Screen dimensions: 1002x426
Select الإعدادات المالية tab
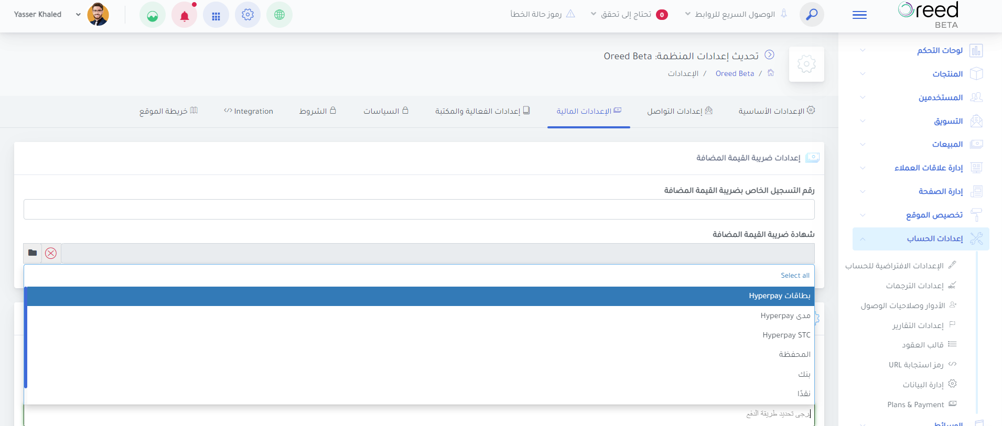coord(588,111)
